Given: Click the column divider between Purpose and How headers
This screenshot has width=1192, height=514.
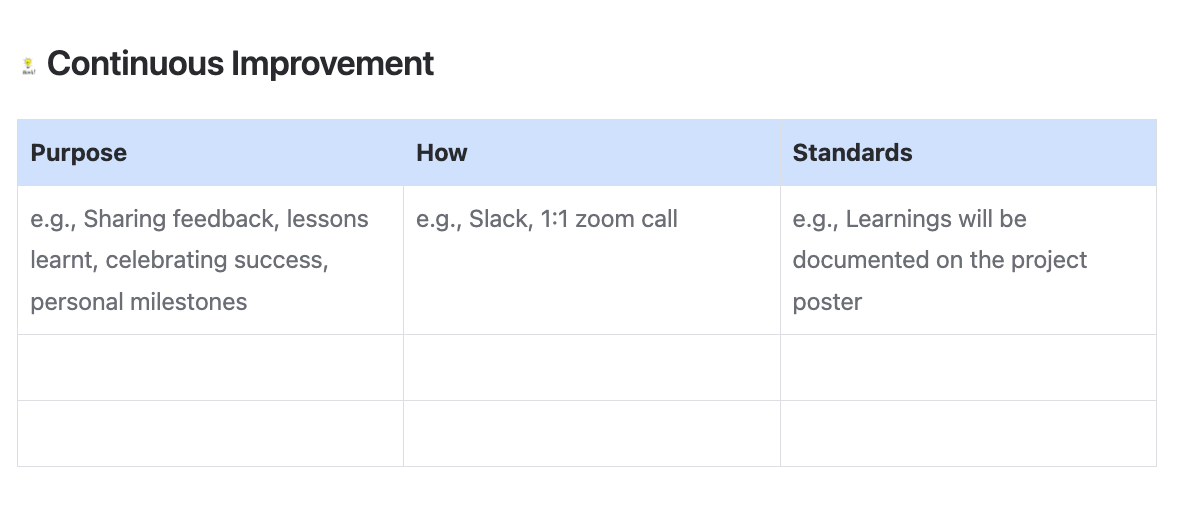Looking at the screenshot, I should (x=403, y=153).
